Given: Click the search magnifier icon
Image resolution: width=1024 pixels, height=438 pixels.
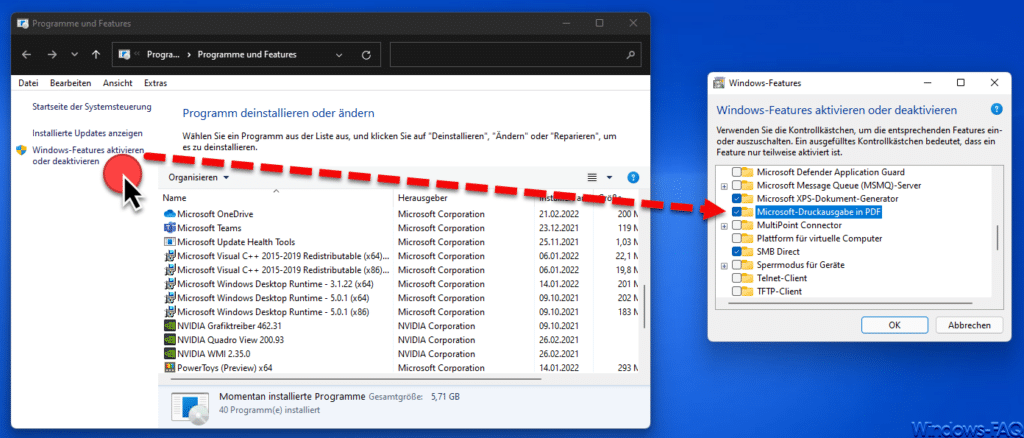Looking at the screenshot, I should coord(630,55).
